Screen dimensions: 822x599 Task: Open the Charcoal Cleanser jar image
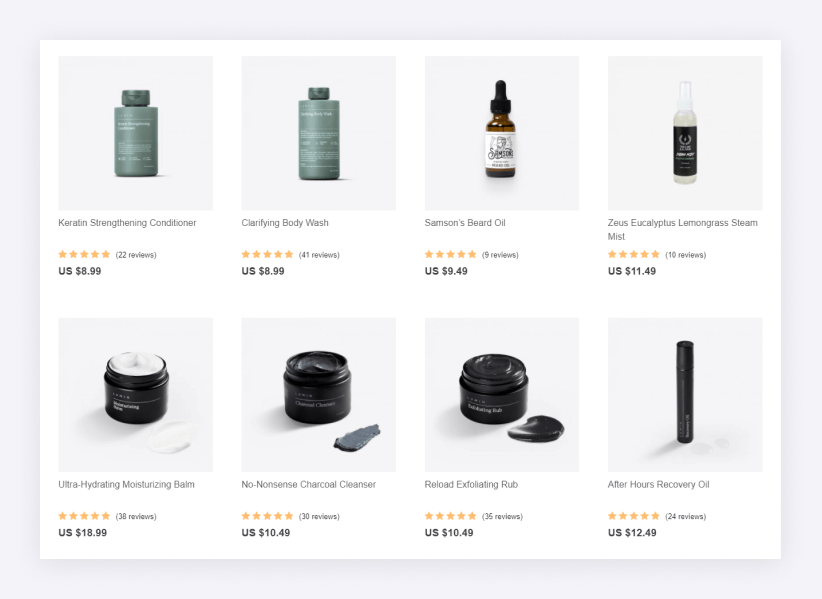point(319,395)
